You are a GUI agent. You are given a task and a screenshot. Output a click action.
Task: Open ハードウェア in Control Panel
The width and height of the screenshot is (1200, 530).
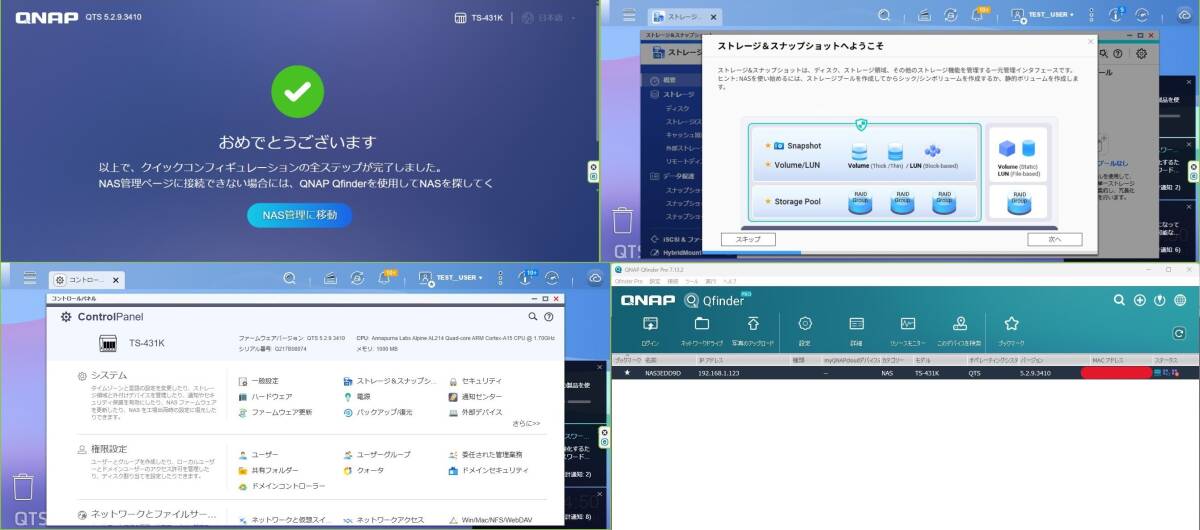coord(265,396)
